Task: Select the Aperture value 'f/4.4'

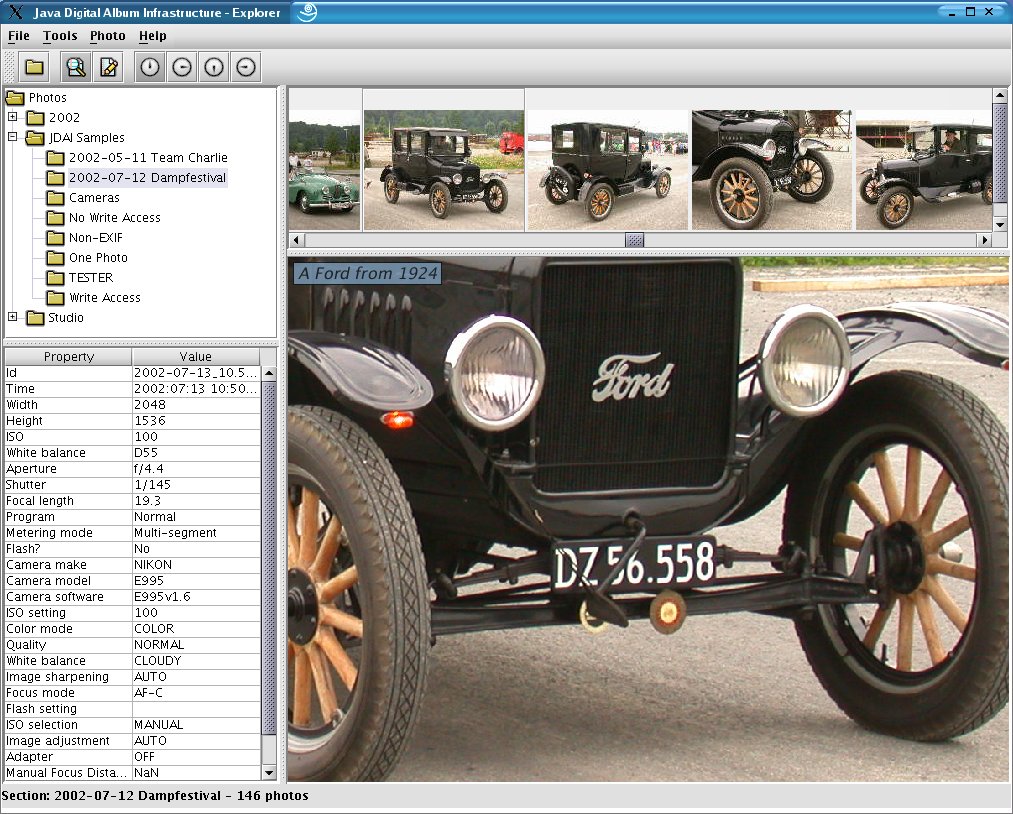Action: pyautogui.click(x=196, y=469)
